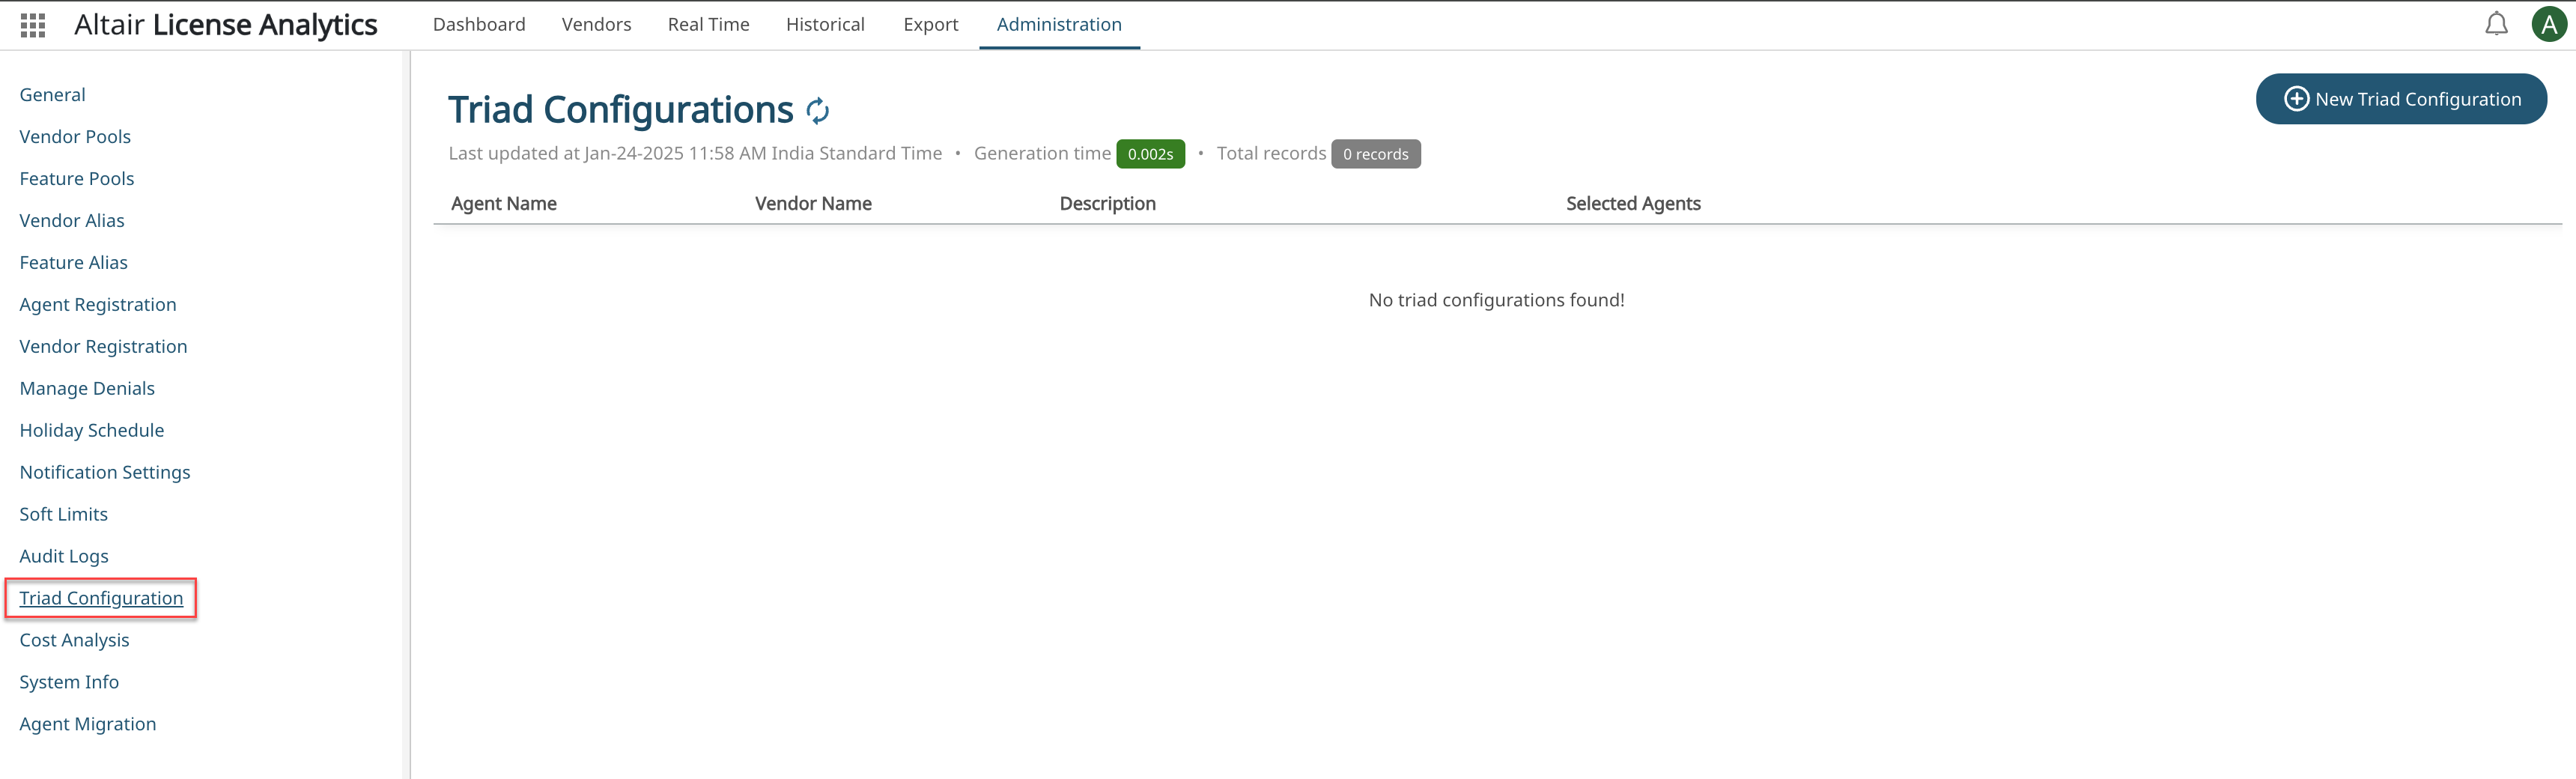This screenshot has height=779, width=2576.
Task: Click the 'No triad configurations found!' message
Action: [x=1496, y=300]
